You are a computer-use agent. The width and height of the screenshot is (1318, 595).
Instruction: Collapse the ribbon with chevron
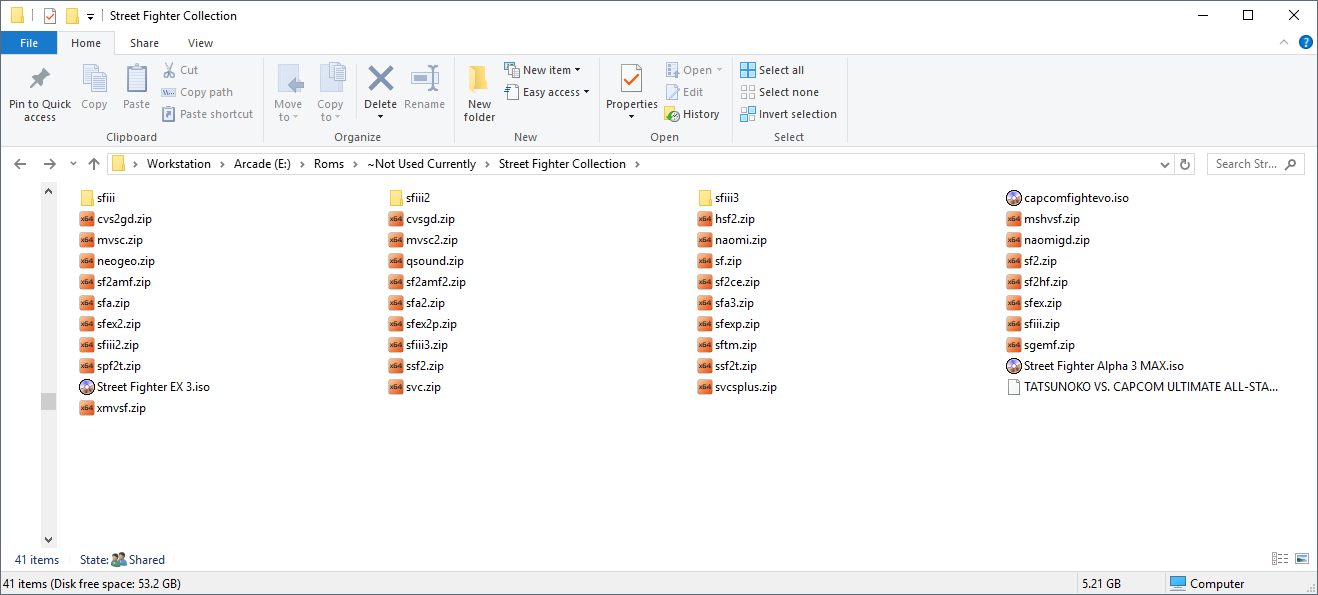[x=1286, y=42]
